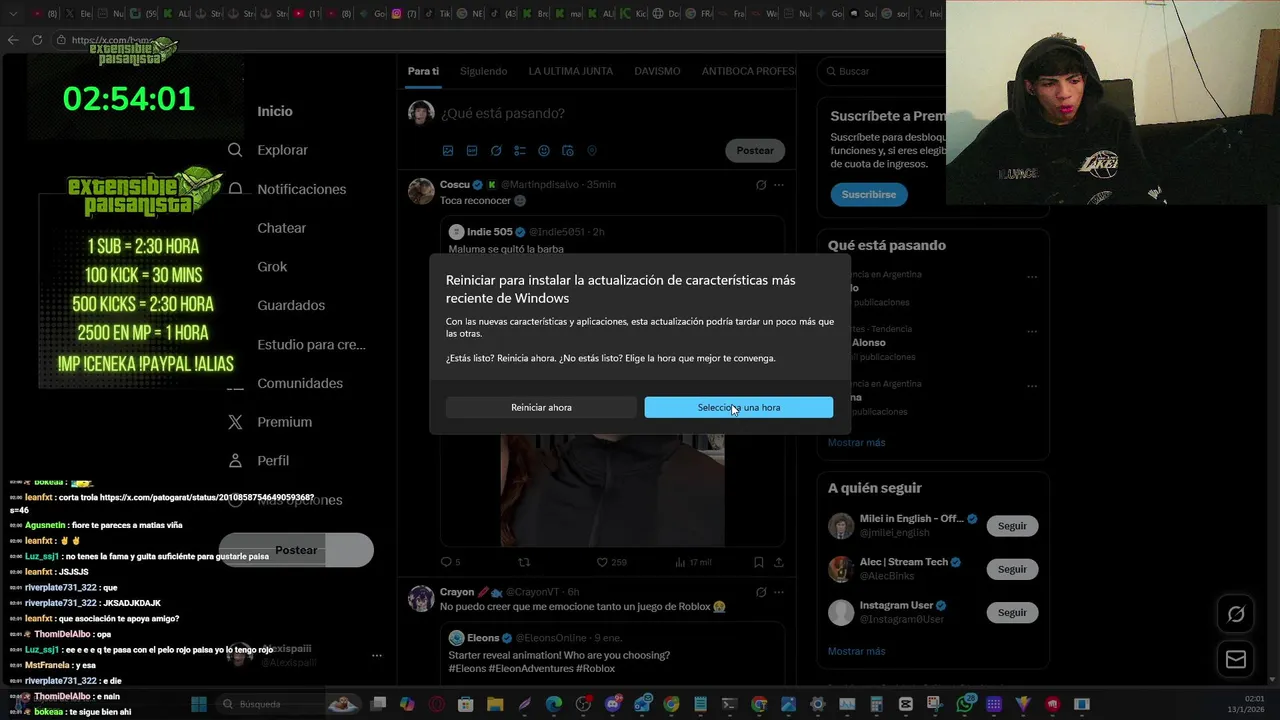Open the Perfil person icon
Screen dimensions: 1280x720
click(235, 461)
